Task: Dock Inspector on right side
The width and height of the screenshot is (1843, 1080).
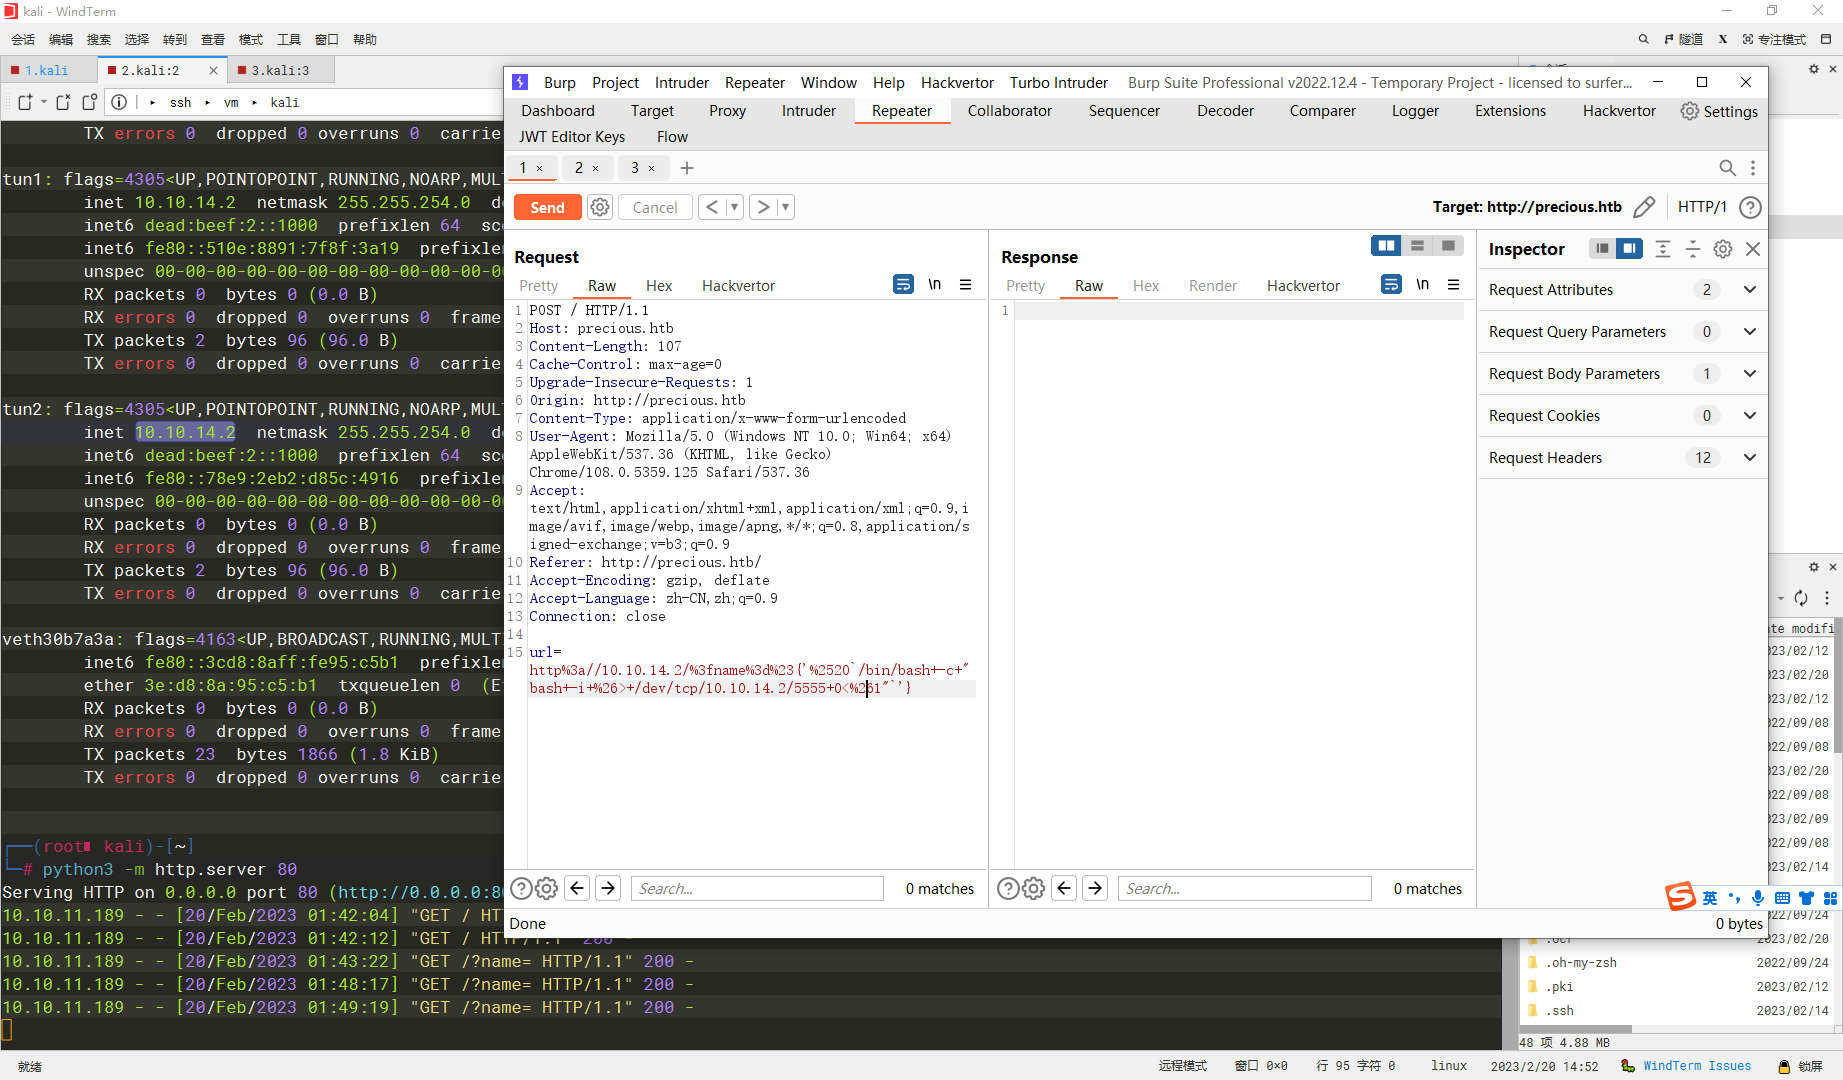Action: coord(1629,248)
